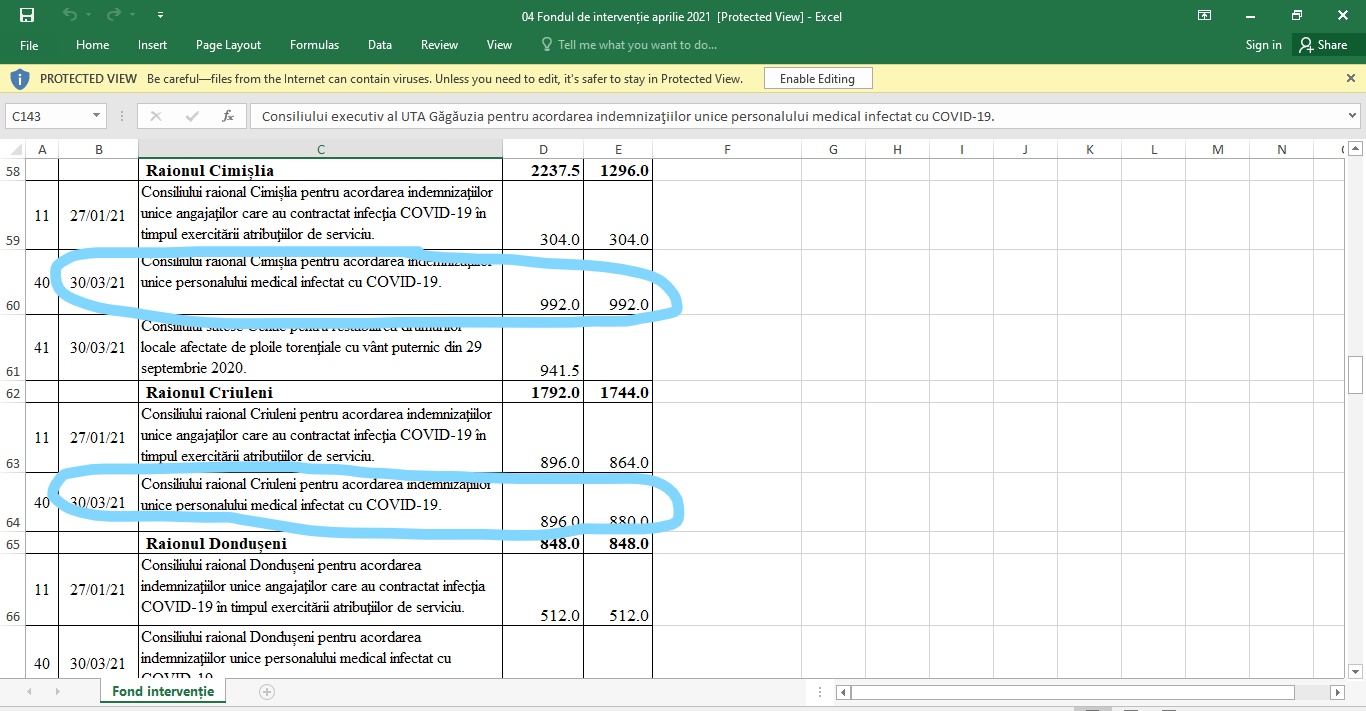Click the Save icon in quick access toolbar

(x=27, y=15)
